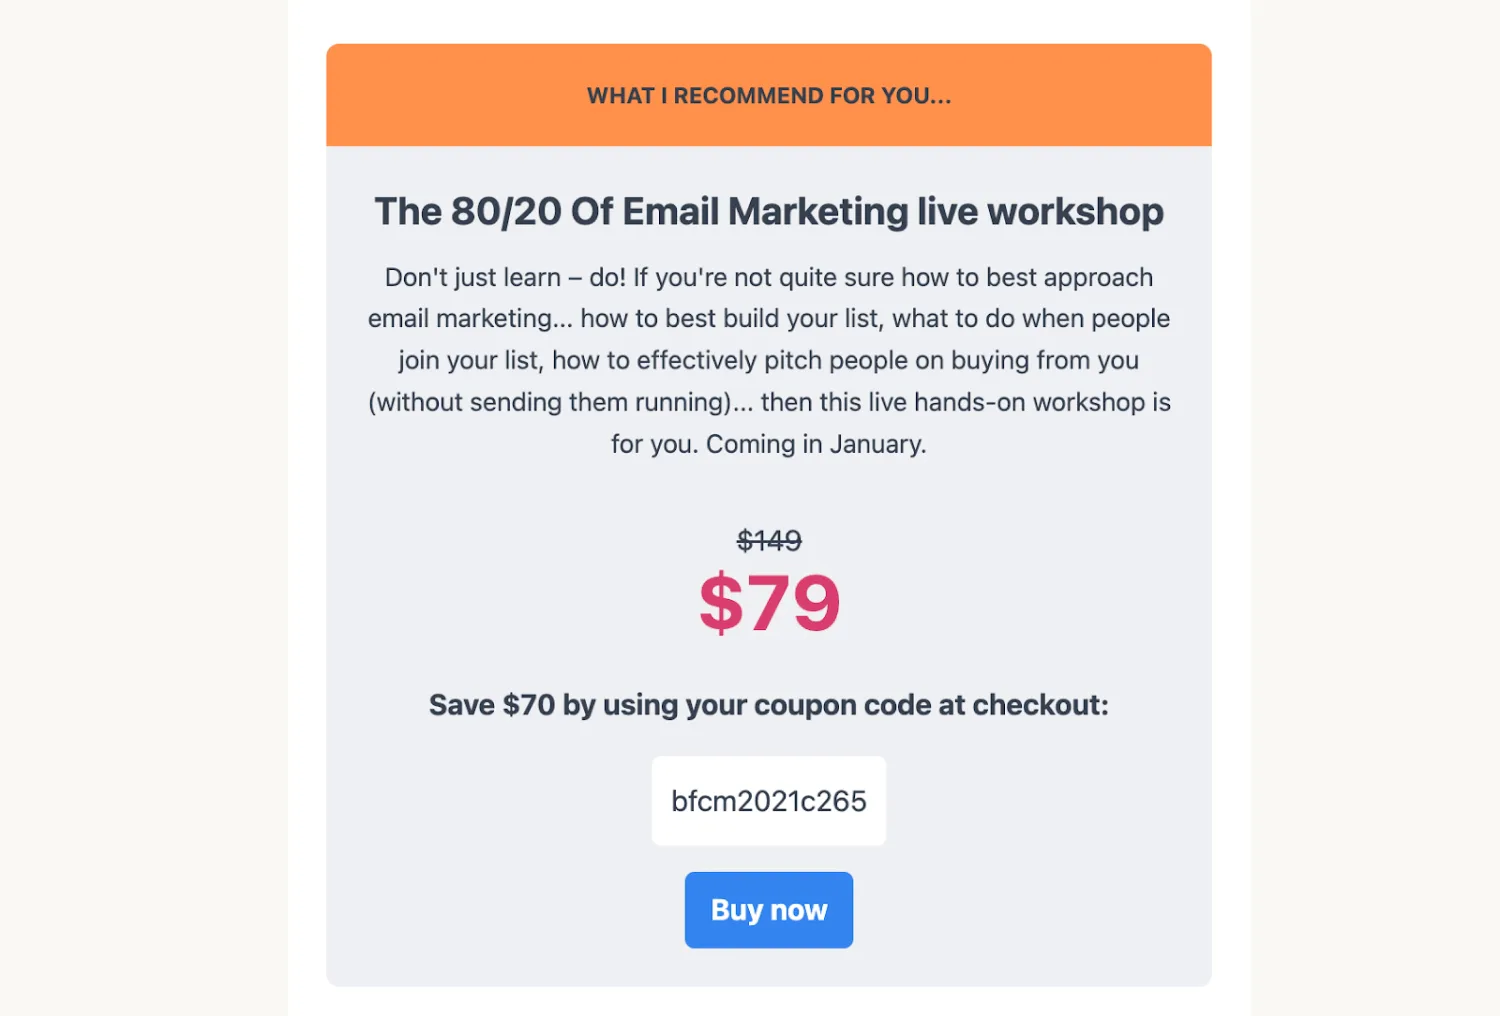Click the crossed-out $149 original price
The width and height of the screenshot is (1500, 1016).
tap(769, 541)
